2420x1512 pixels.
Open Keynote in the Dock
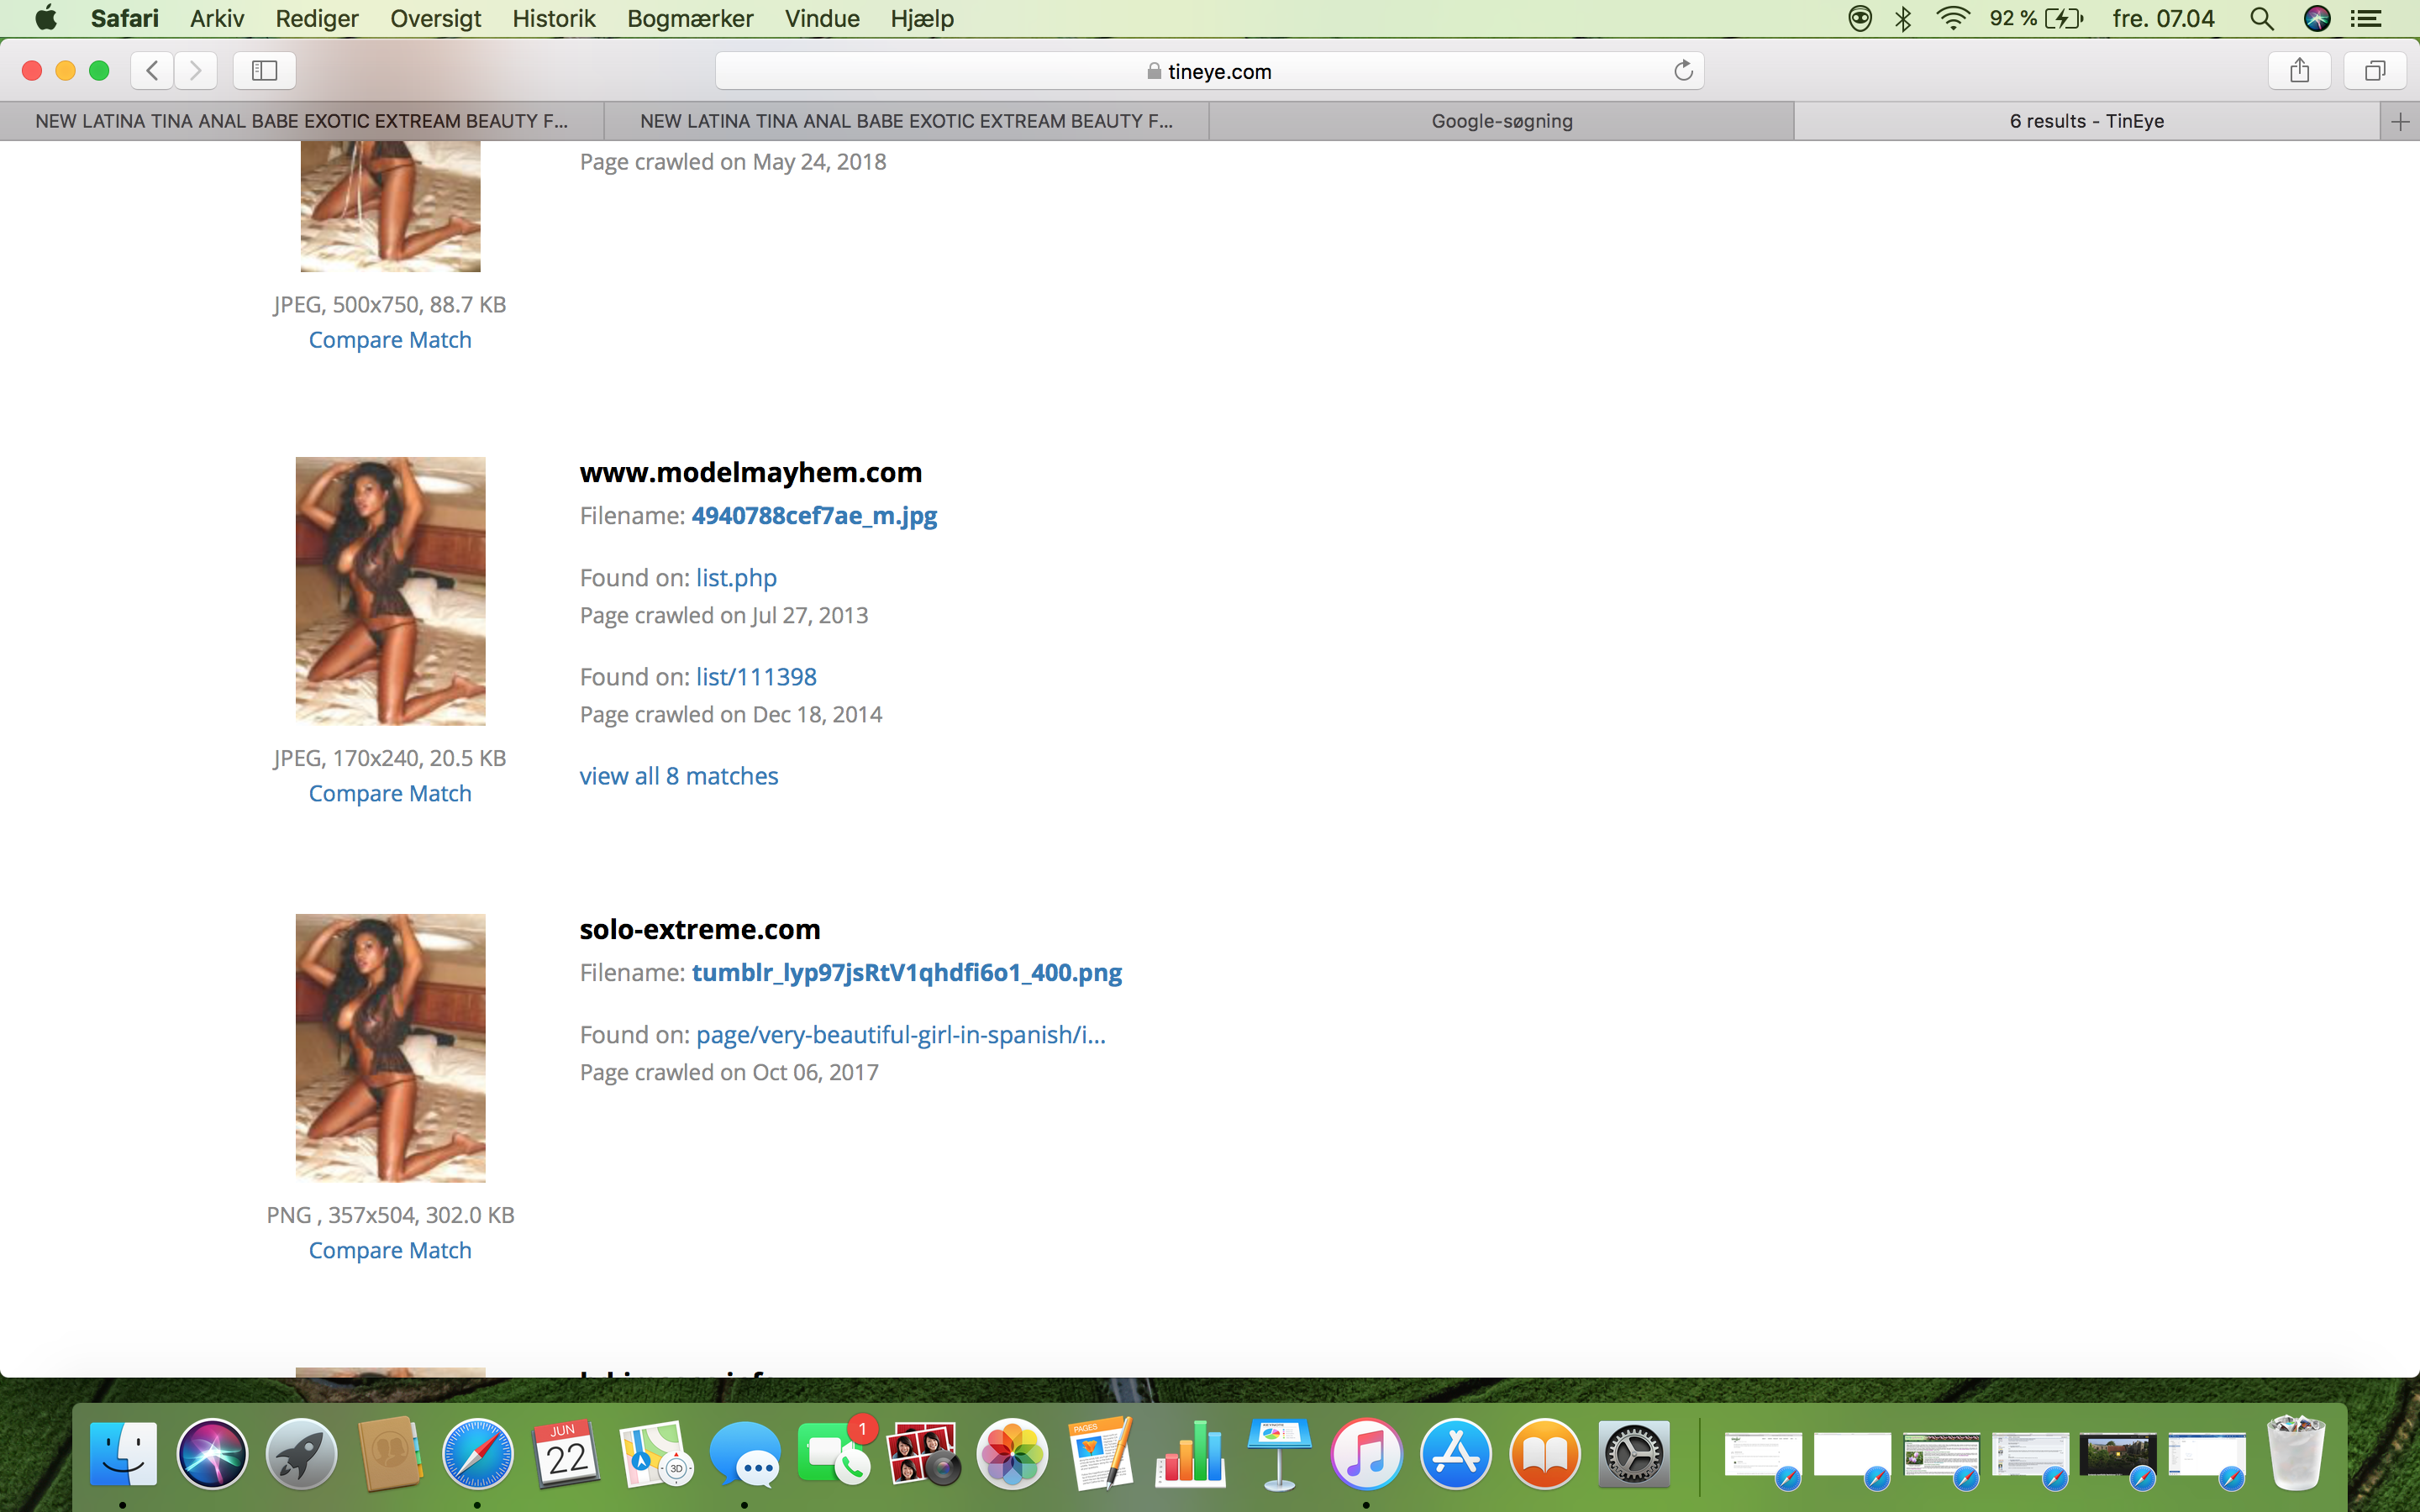(1279, 1454)
